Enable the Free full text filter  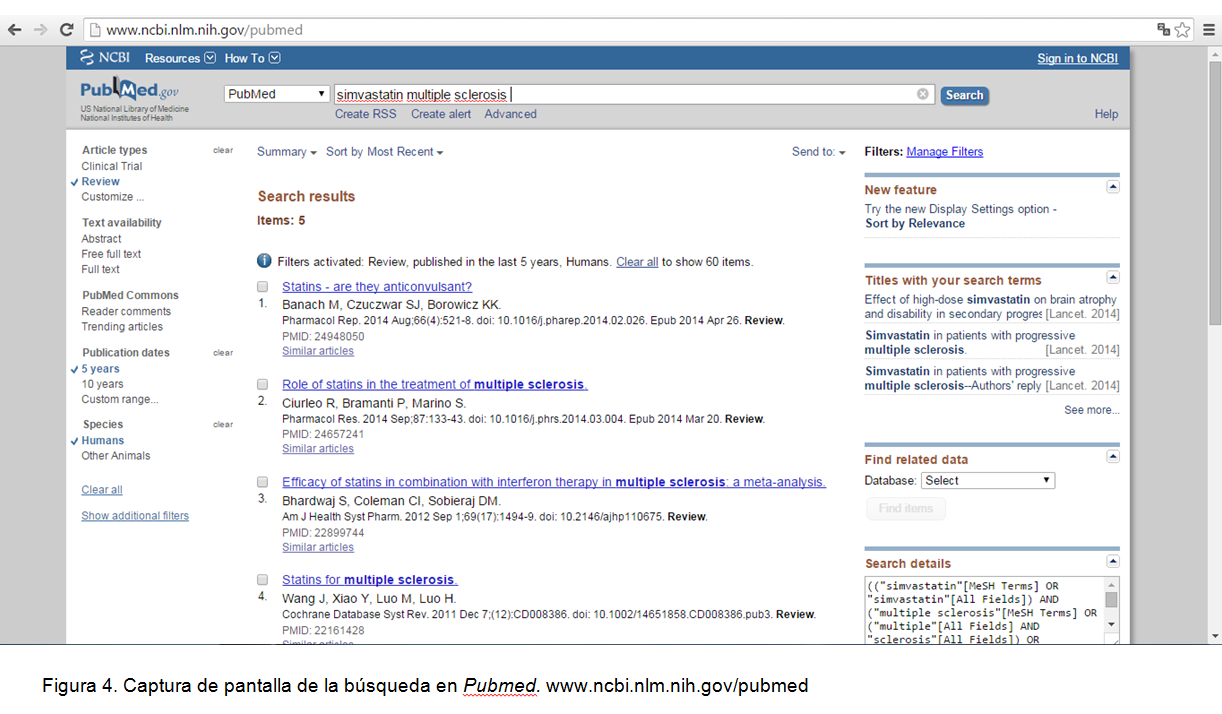[x=111, y=254]
